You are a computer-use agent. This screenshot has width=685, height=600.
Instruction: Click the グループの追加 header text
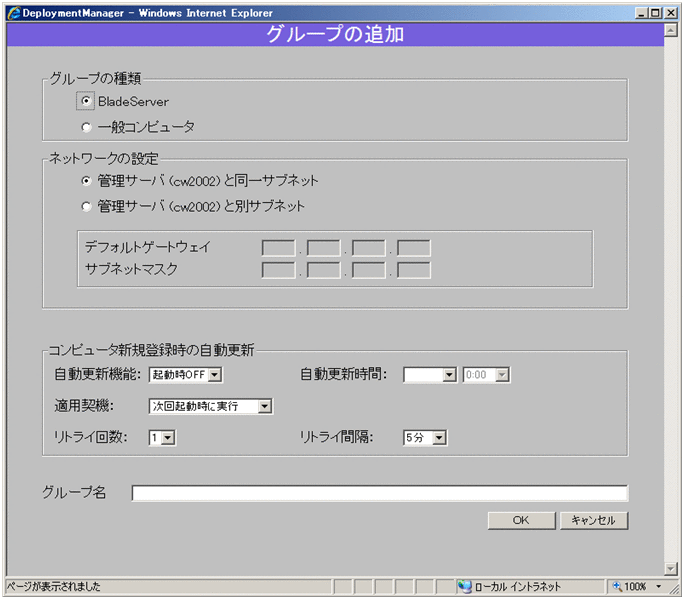335,34
